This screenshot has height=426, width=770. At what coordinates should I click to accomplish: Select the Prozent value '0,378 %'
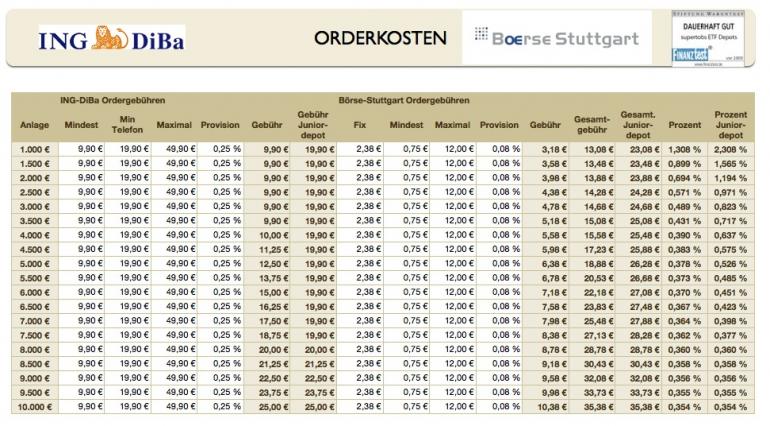685,264
